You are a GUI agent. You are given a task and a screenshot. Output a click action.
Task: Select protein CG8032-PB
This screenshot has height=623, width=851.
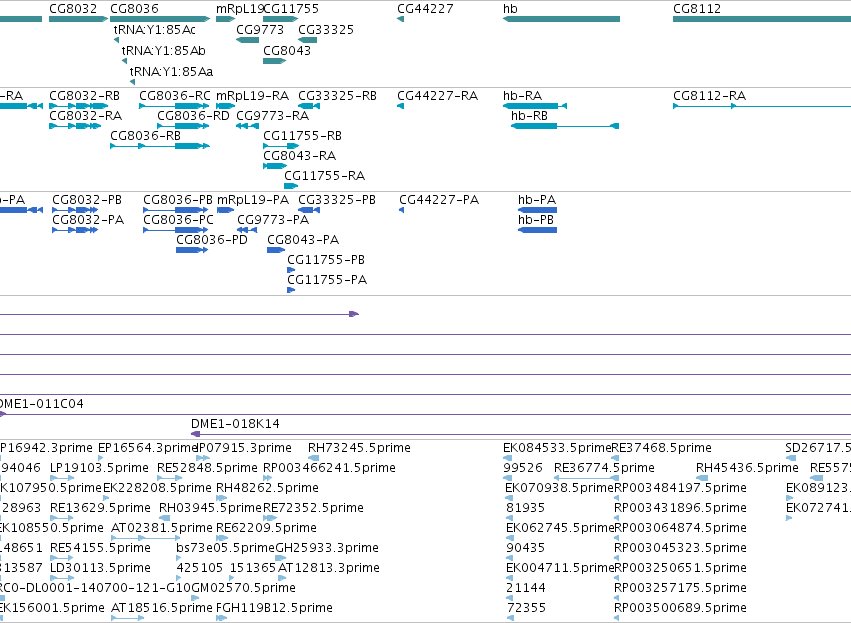(x=75, y=210)
